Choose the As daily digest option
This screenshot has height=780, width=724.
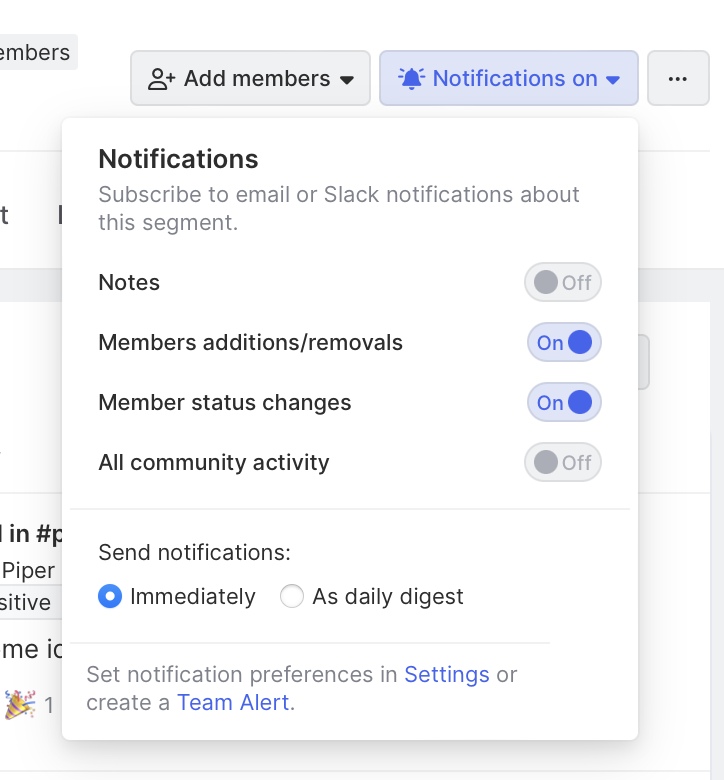pos(292,597)
